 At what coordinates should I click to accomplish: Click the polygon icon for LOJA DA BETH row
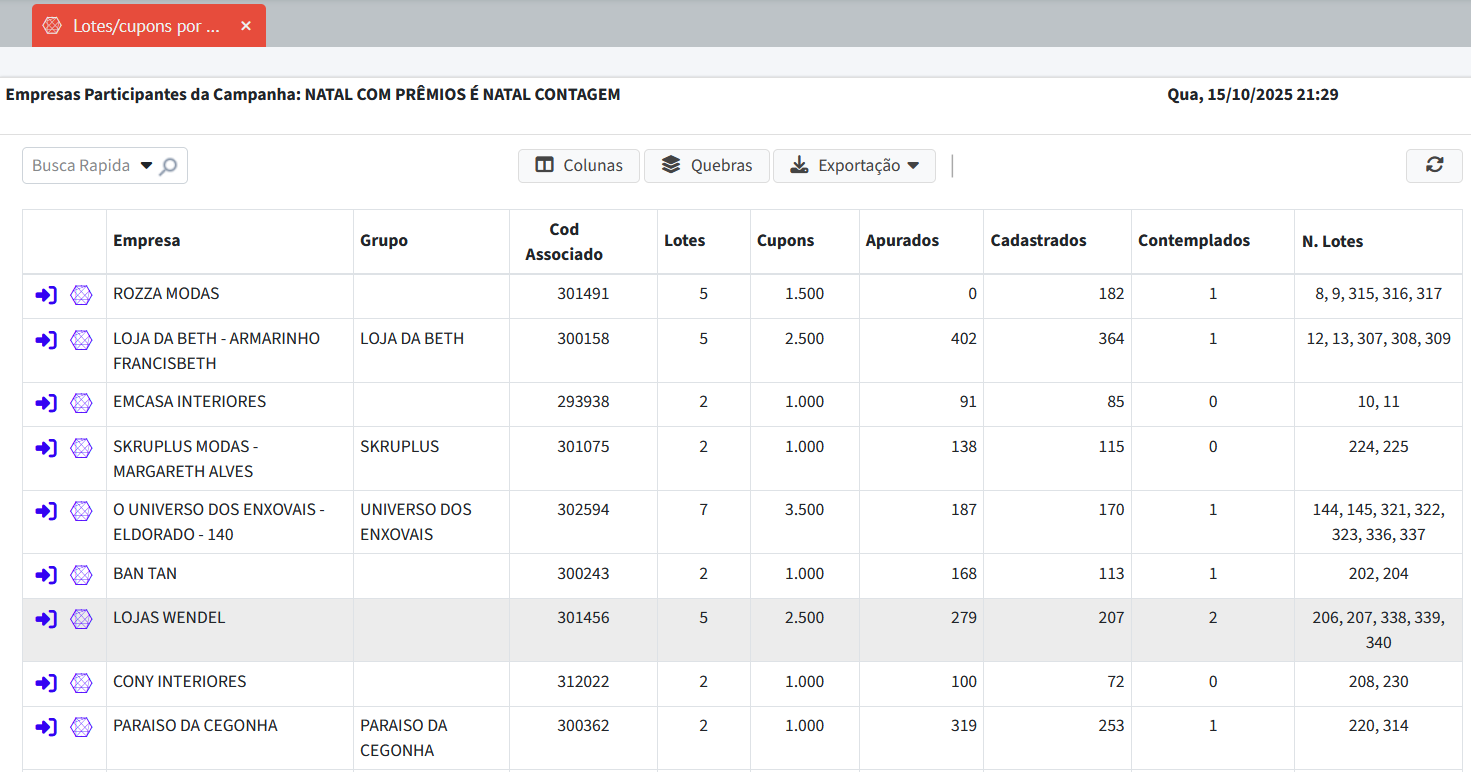pyautogui.click(x=81, y=340)
